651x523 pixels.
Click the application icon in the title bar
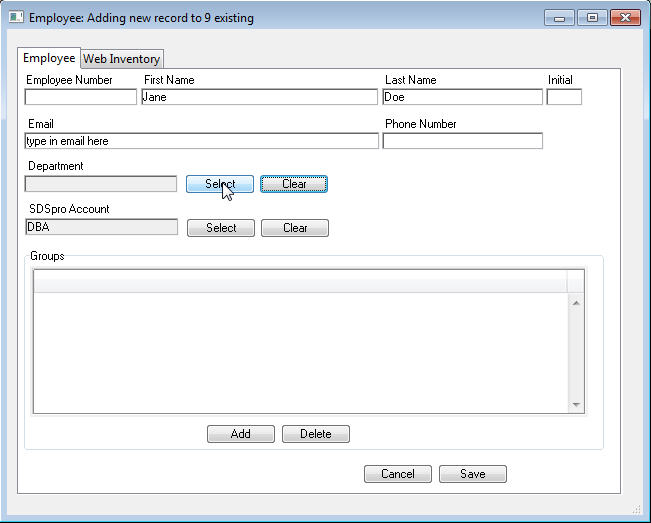click(16, 18)
